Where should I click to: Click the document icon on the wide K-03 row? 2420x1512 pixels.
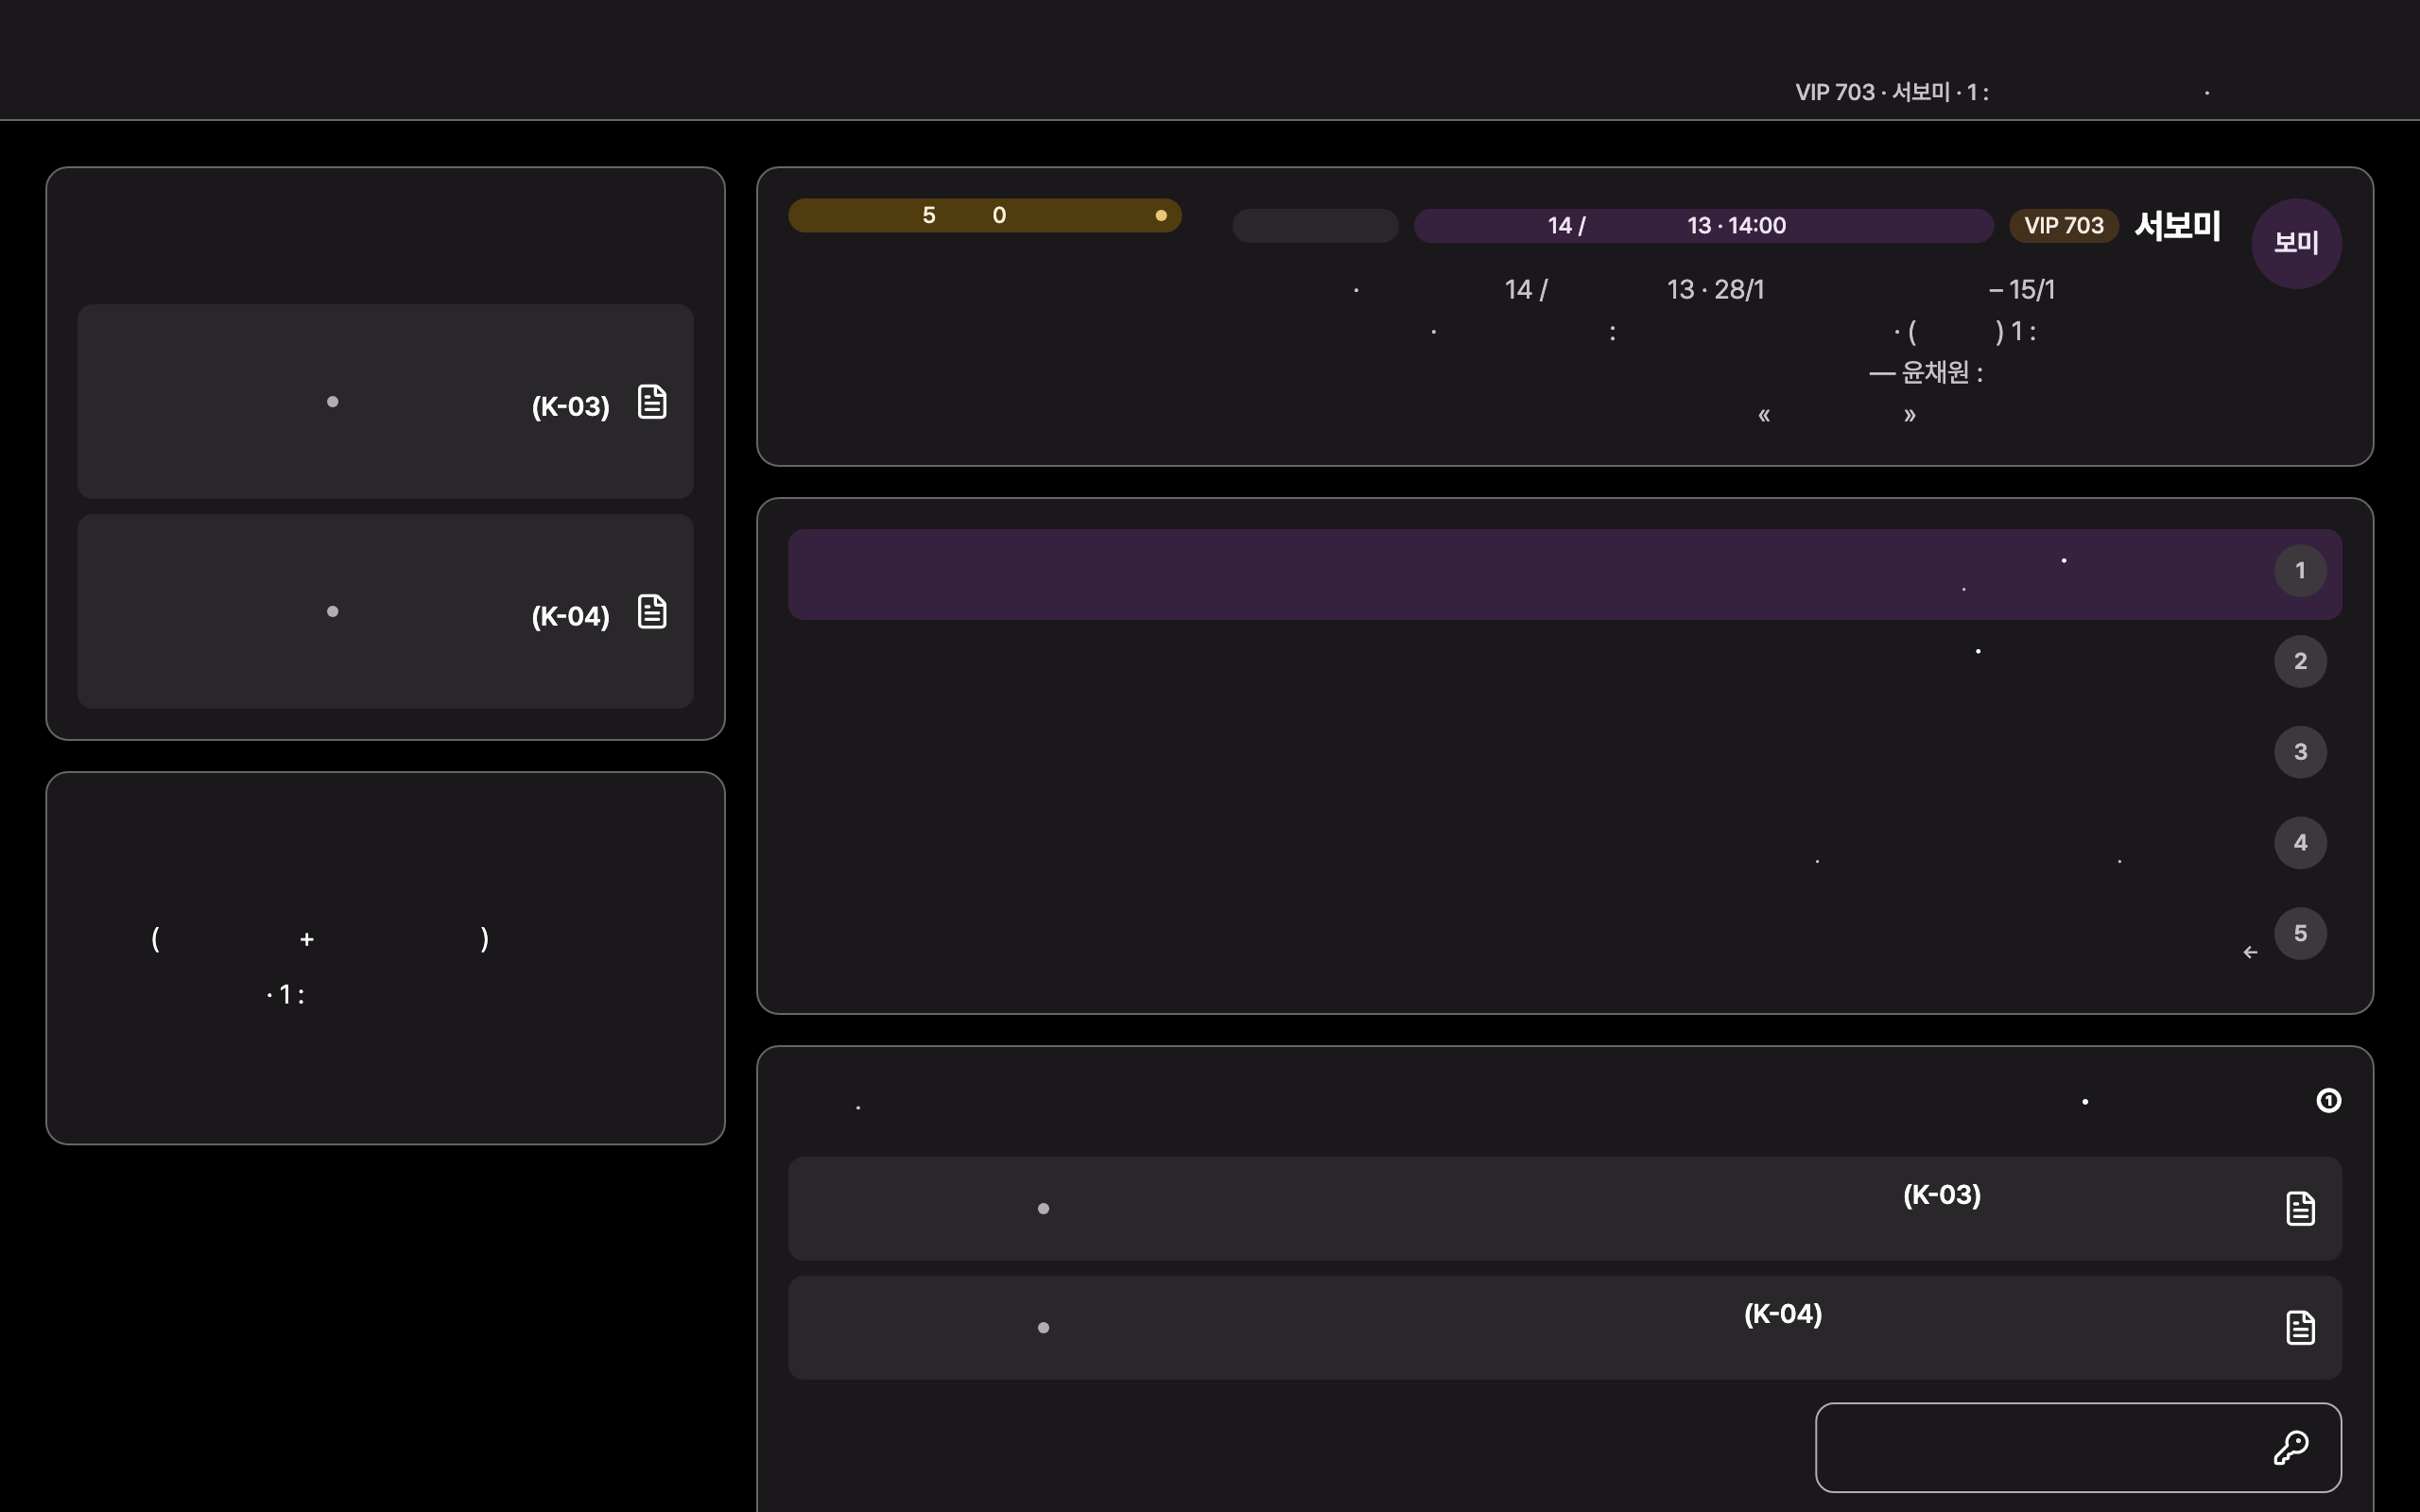coord(2300,1208)
